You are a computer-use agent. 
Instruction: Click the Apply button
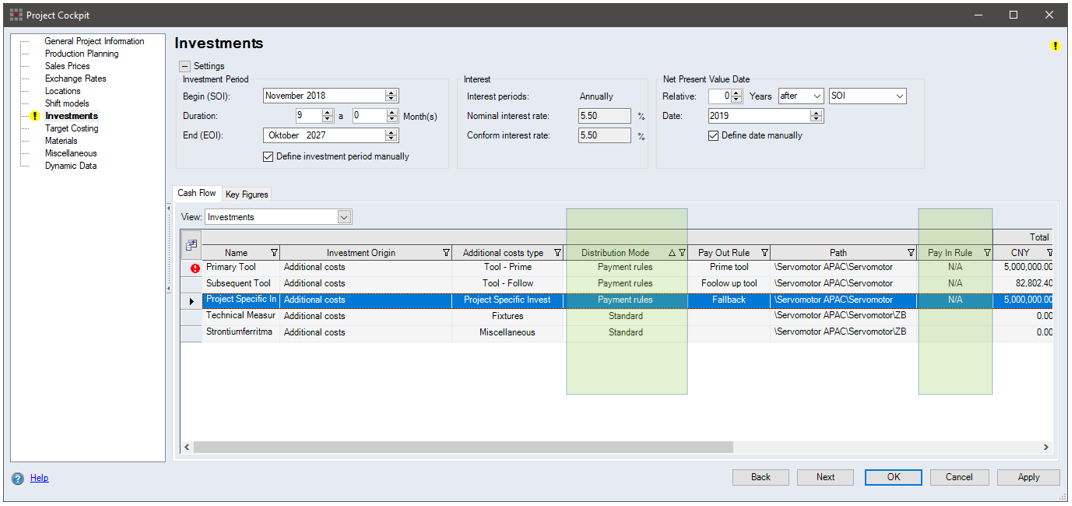tap(1028, 477)
